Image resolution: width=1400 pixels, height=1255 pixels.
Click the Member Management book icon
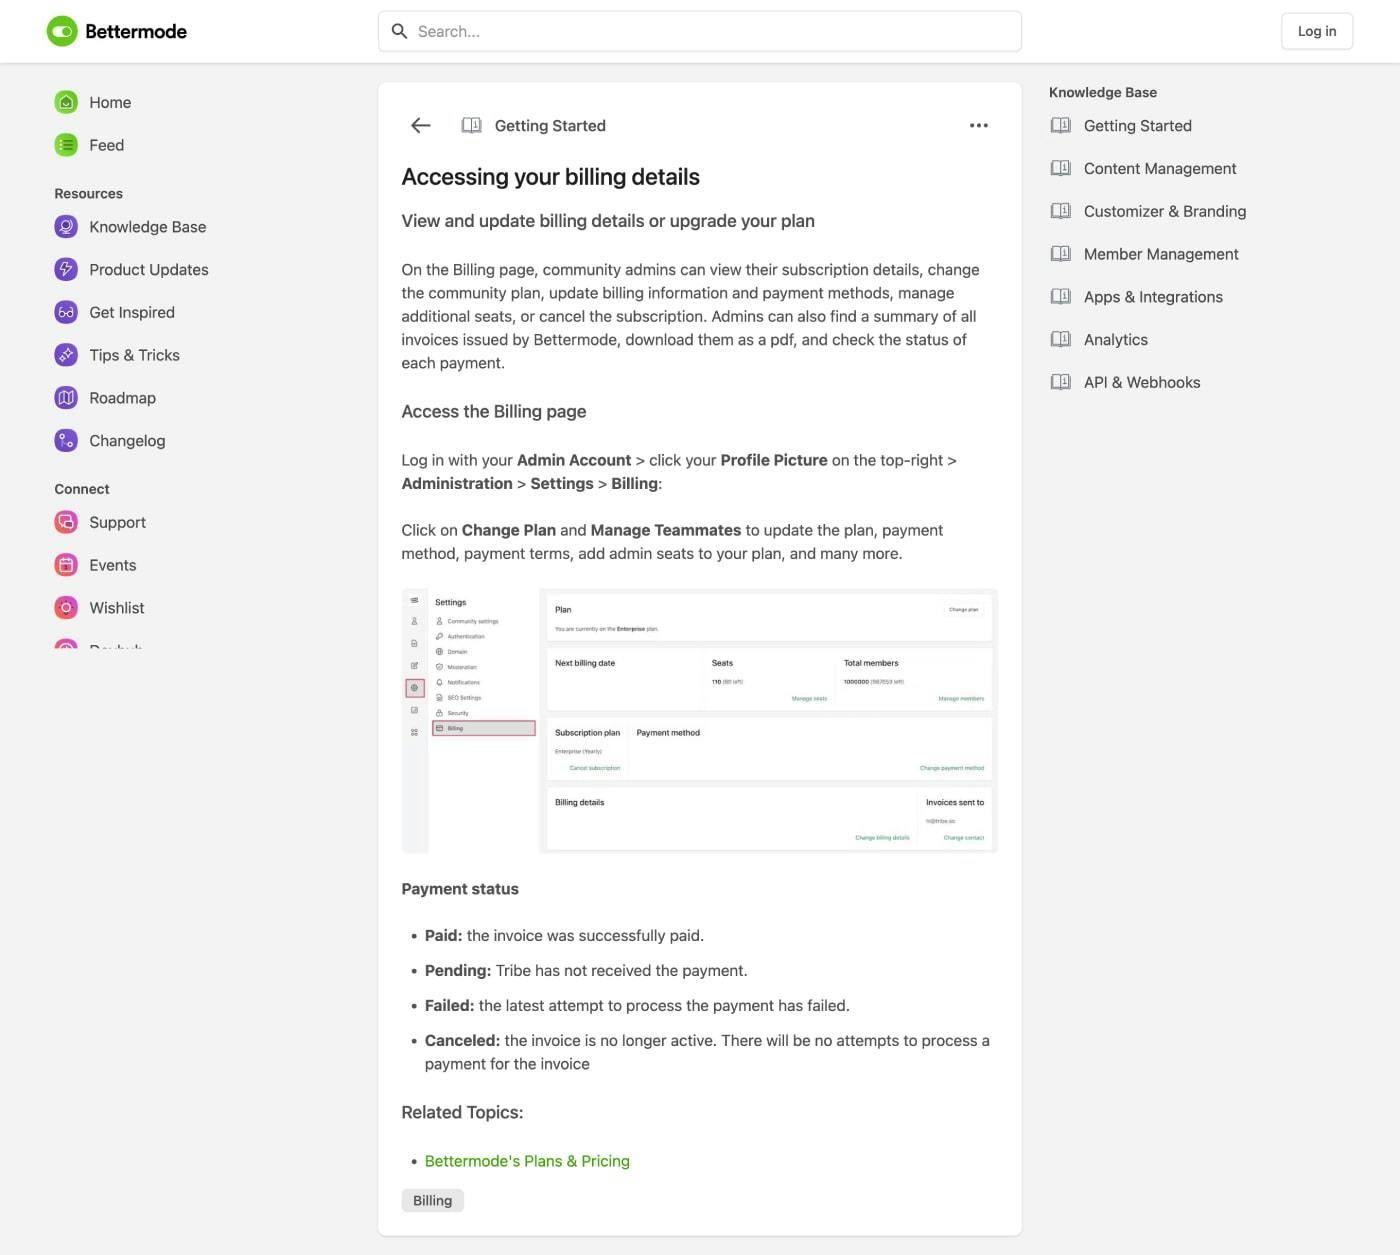click(x=1061, y=254)
